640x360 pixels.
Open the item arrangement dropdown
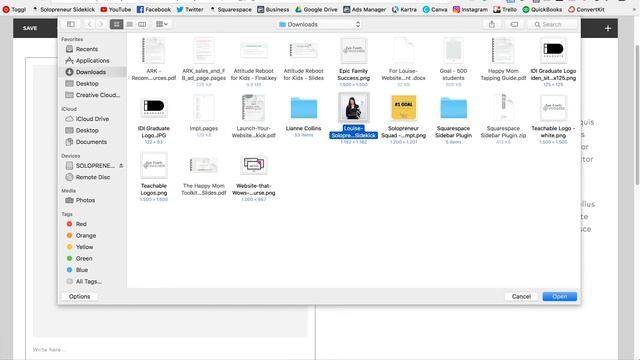(162, 24)
